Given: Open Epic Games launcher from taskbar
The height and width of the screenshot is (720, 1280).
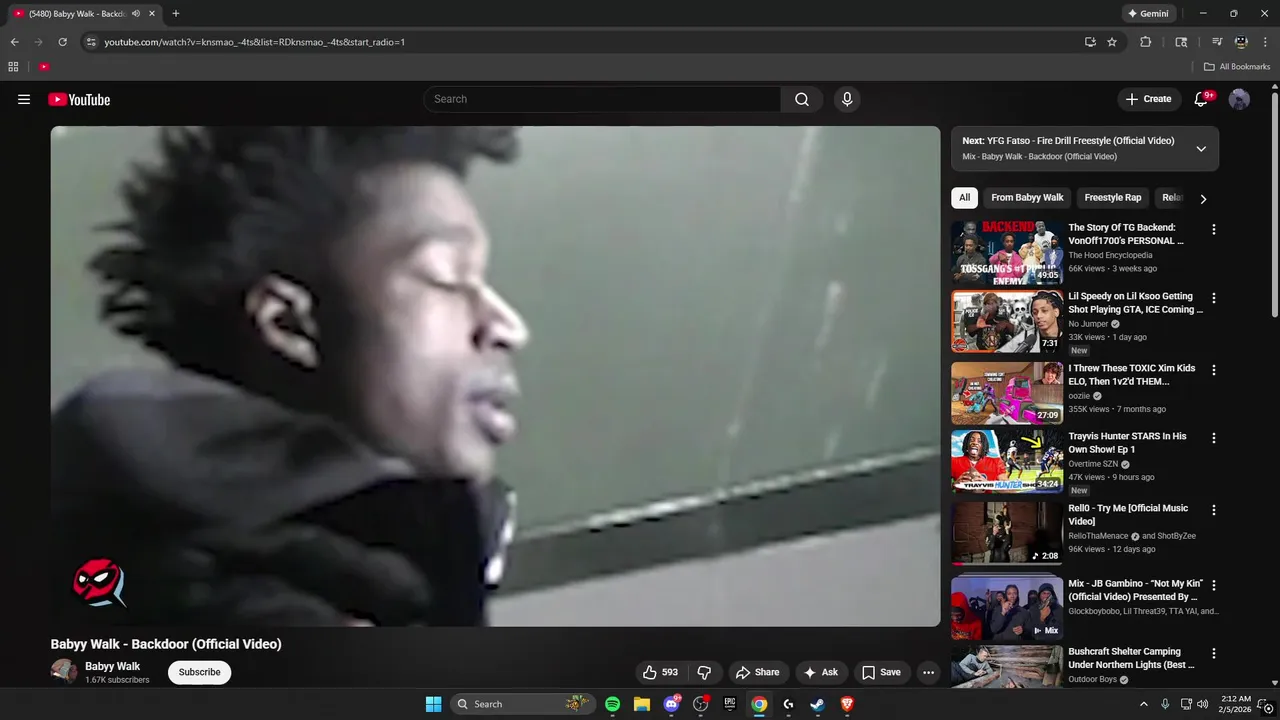Looking at the screenshot, I should coord(730,704).
